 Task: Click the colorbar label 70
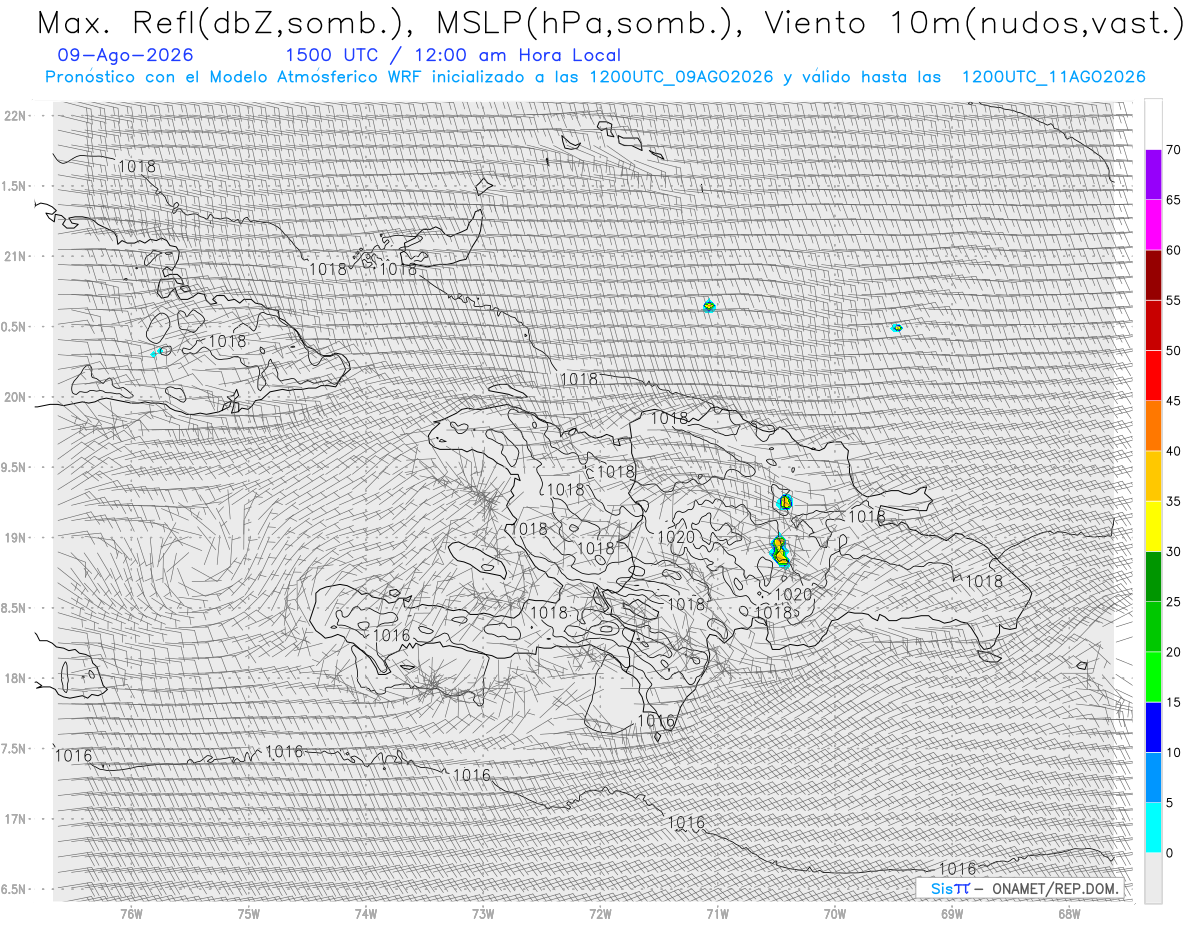tap(1173, 150)
